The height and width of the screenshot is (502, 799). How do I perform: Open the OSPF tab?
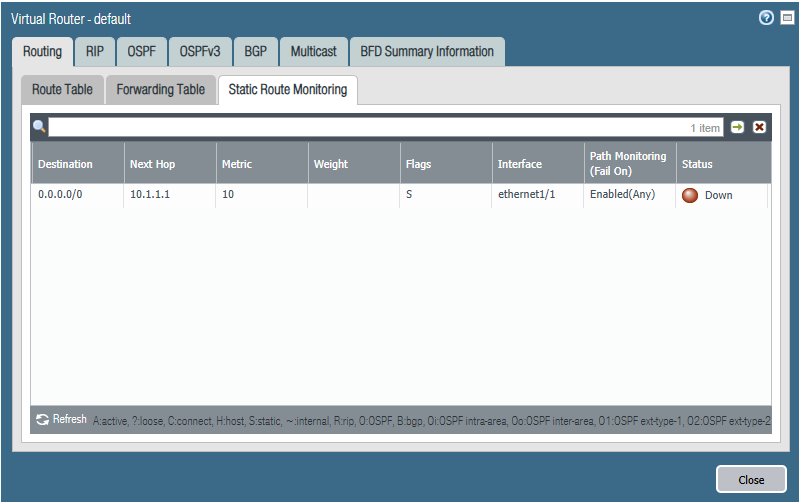coord(142,51)
